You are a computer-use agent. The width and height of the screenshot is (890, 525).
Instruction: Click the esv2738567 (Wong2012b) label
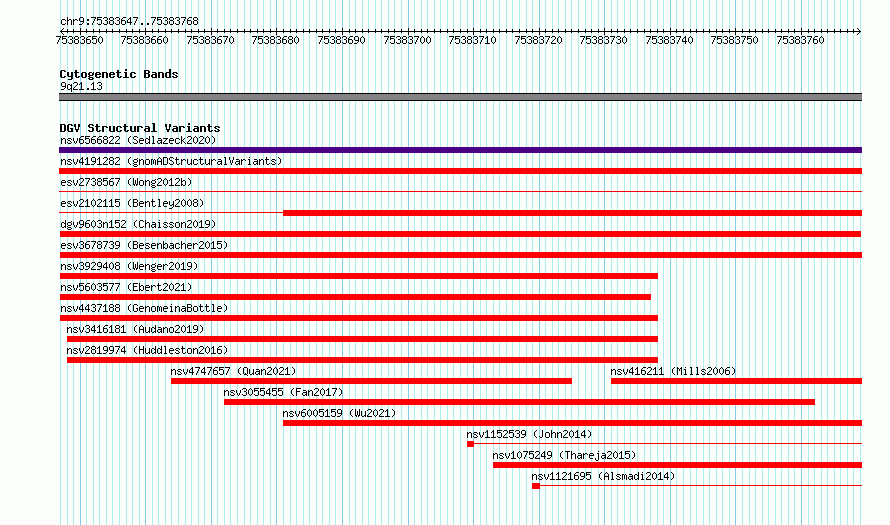126,182
